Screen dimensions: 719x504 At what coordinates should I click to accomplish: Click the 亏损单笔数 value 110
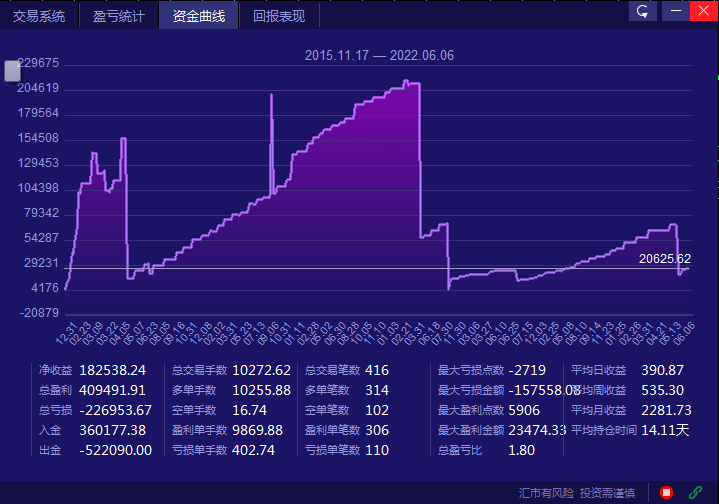377,450
